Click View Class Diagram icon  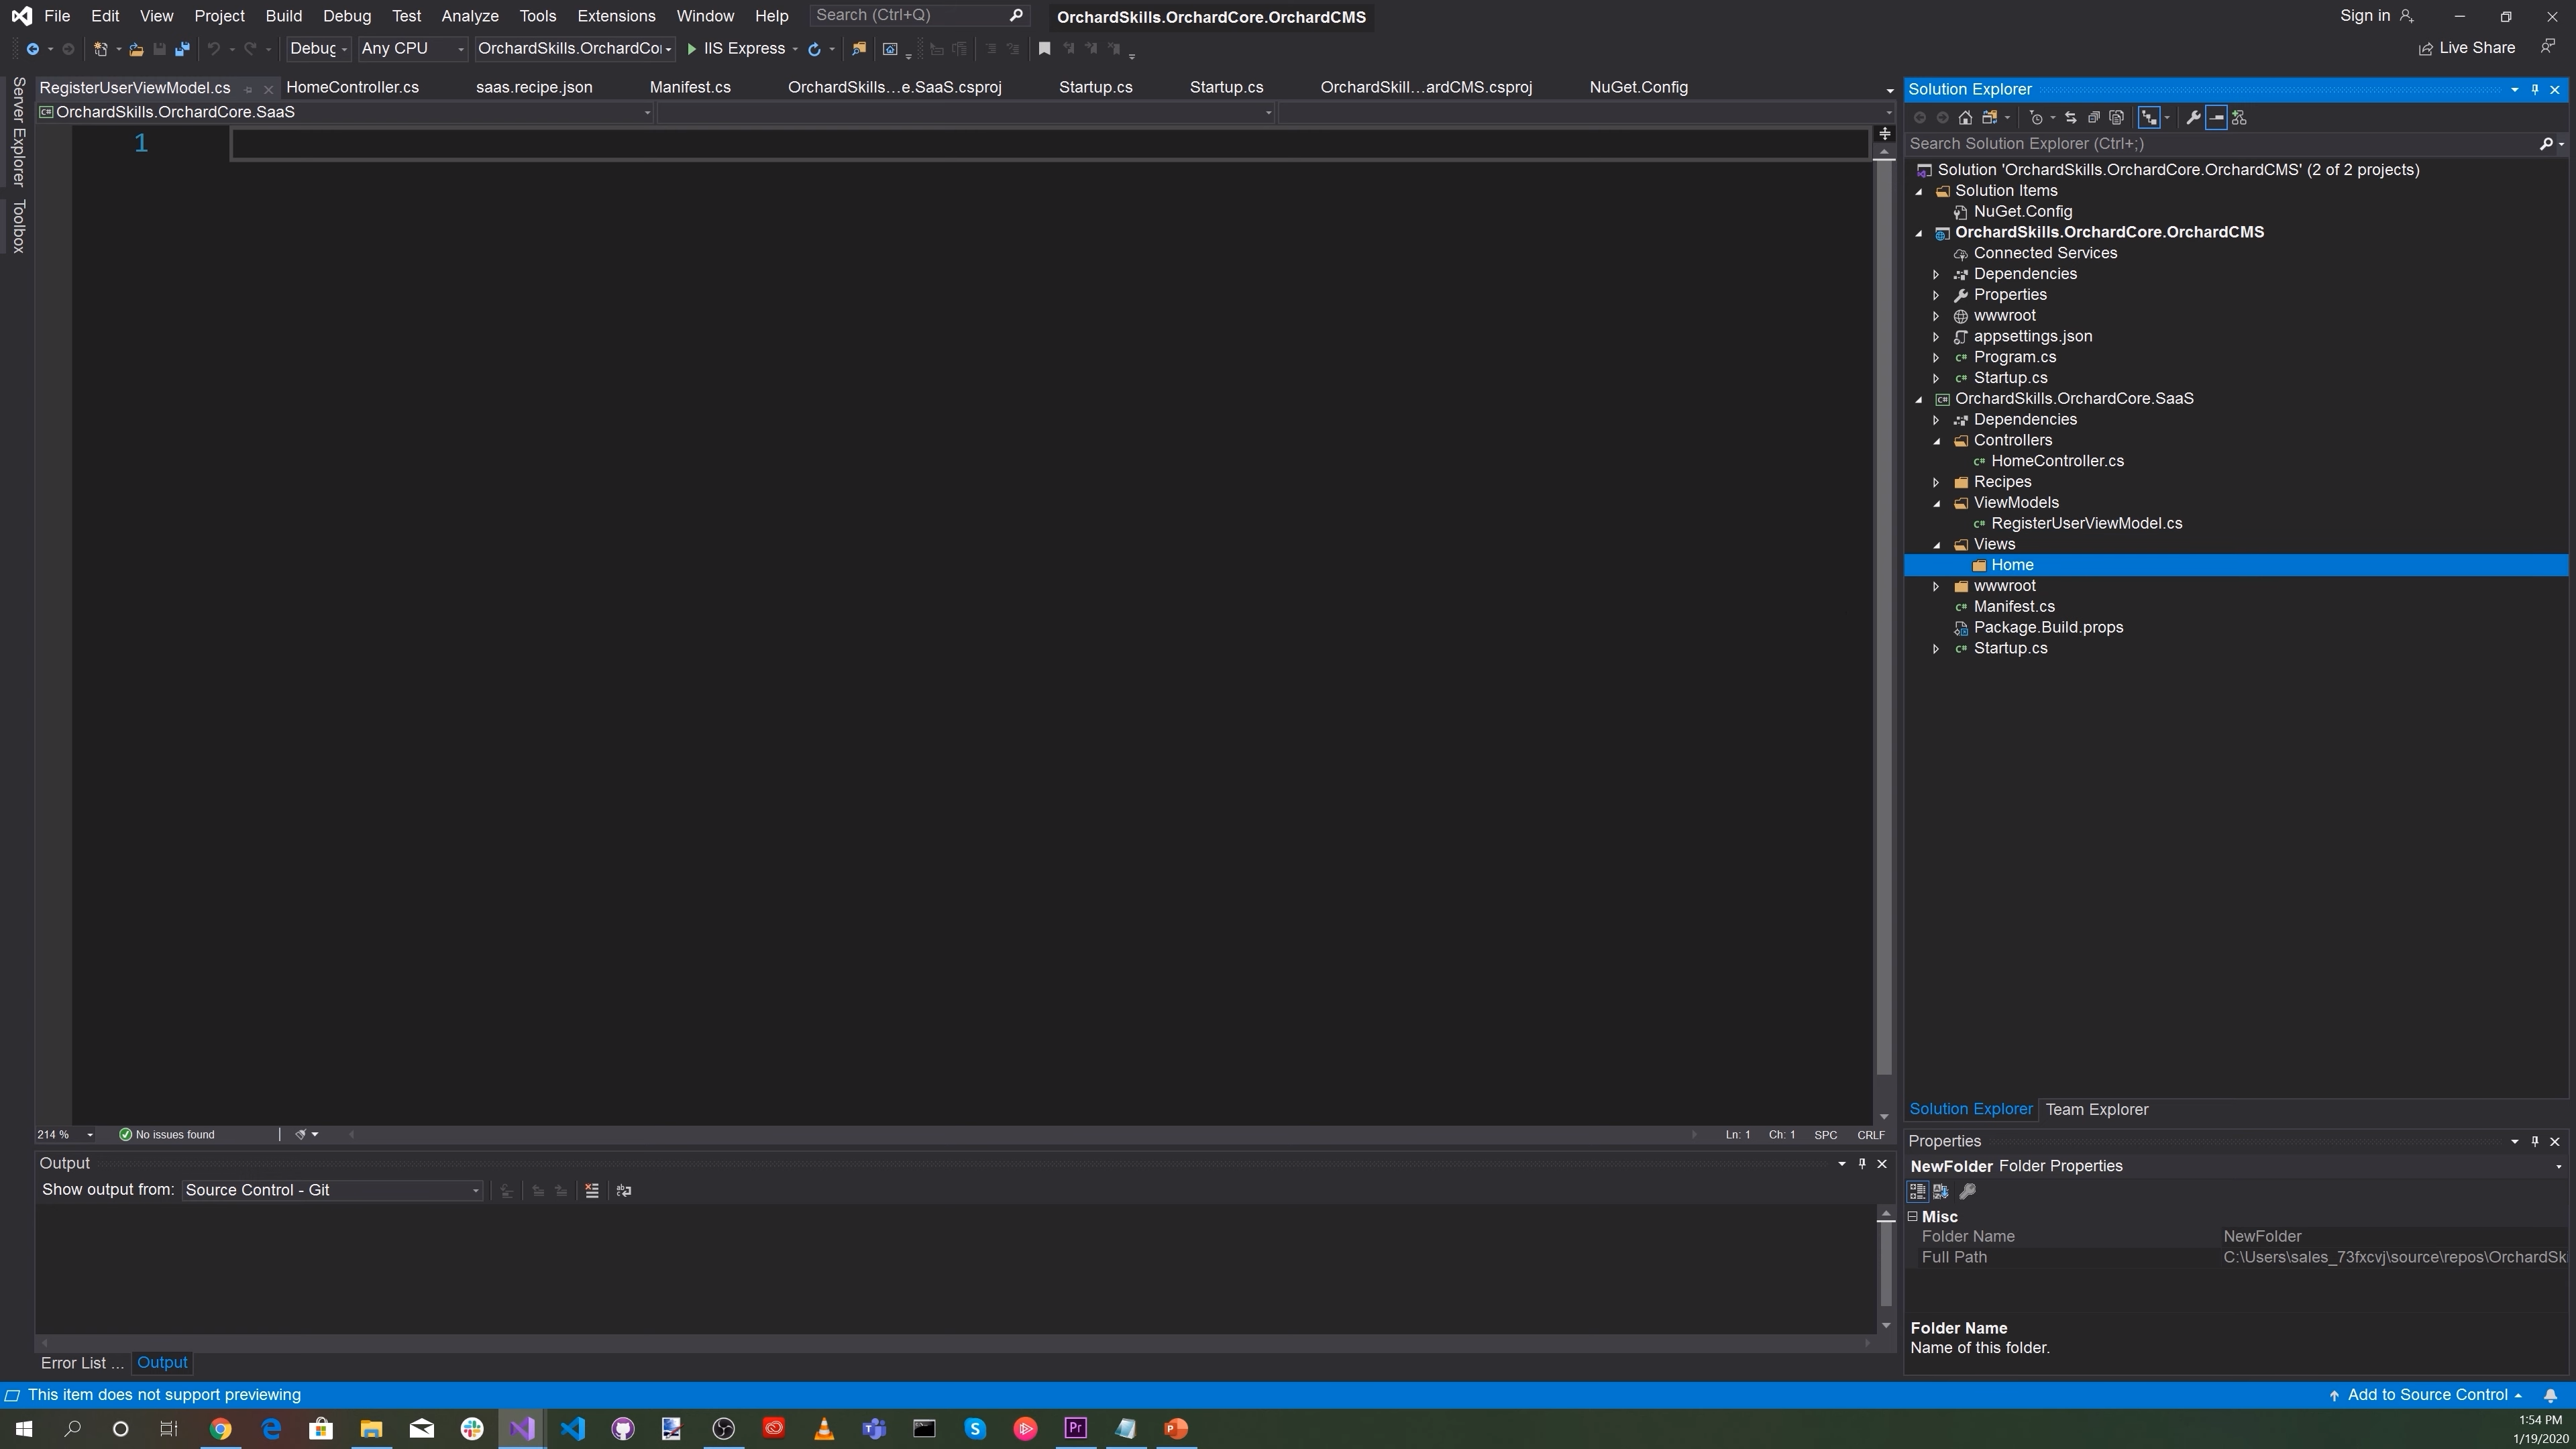tap(2239, 118)
